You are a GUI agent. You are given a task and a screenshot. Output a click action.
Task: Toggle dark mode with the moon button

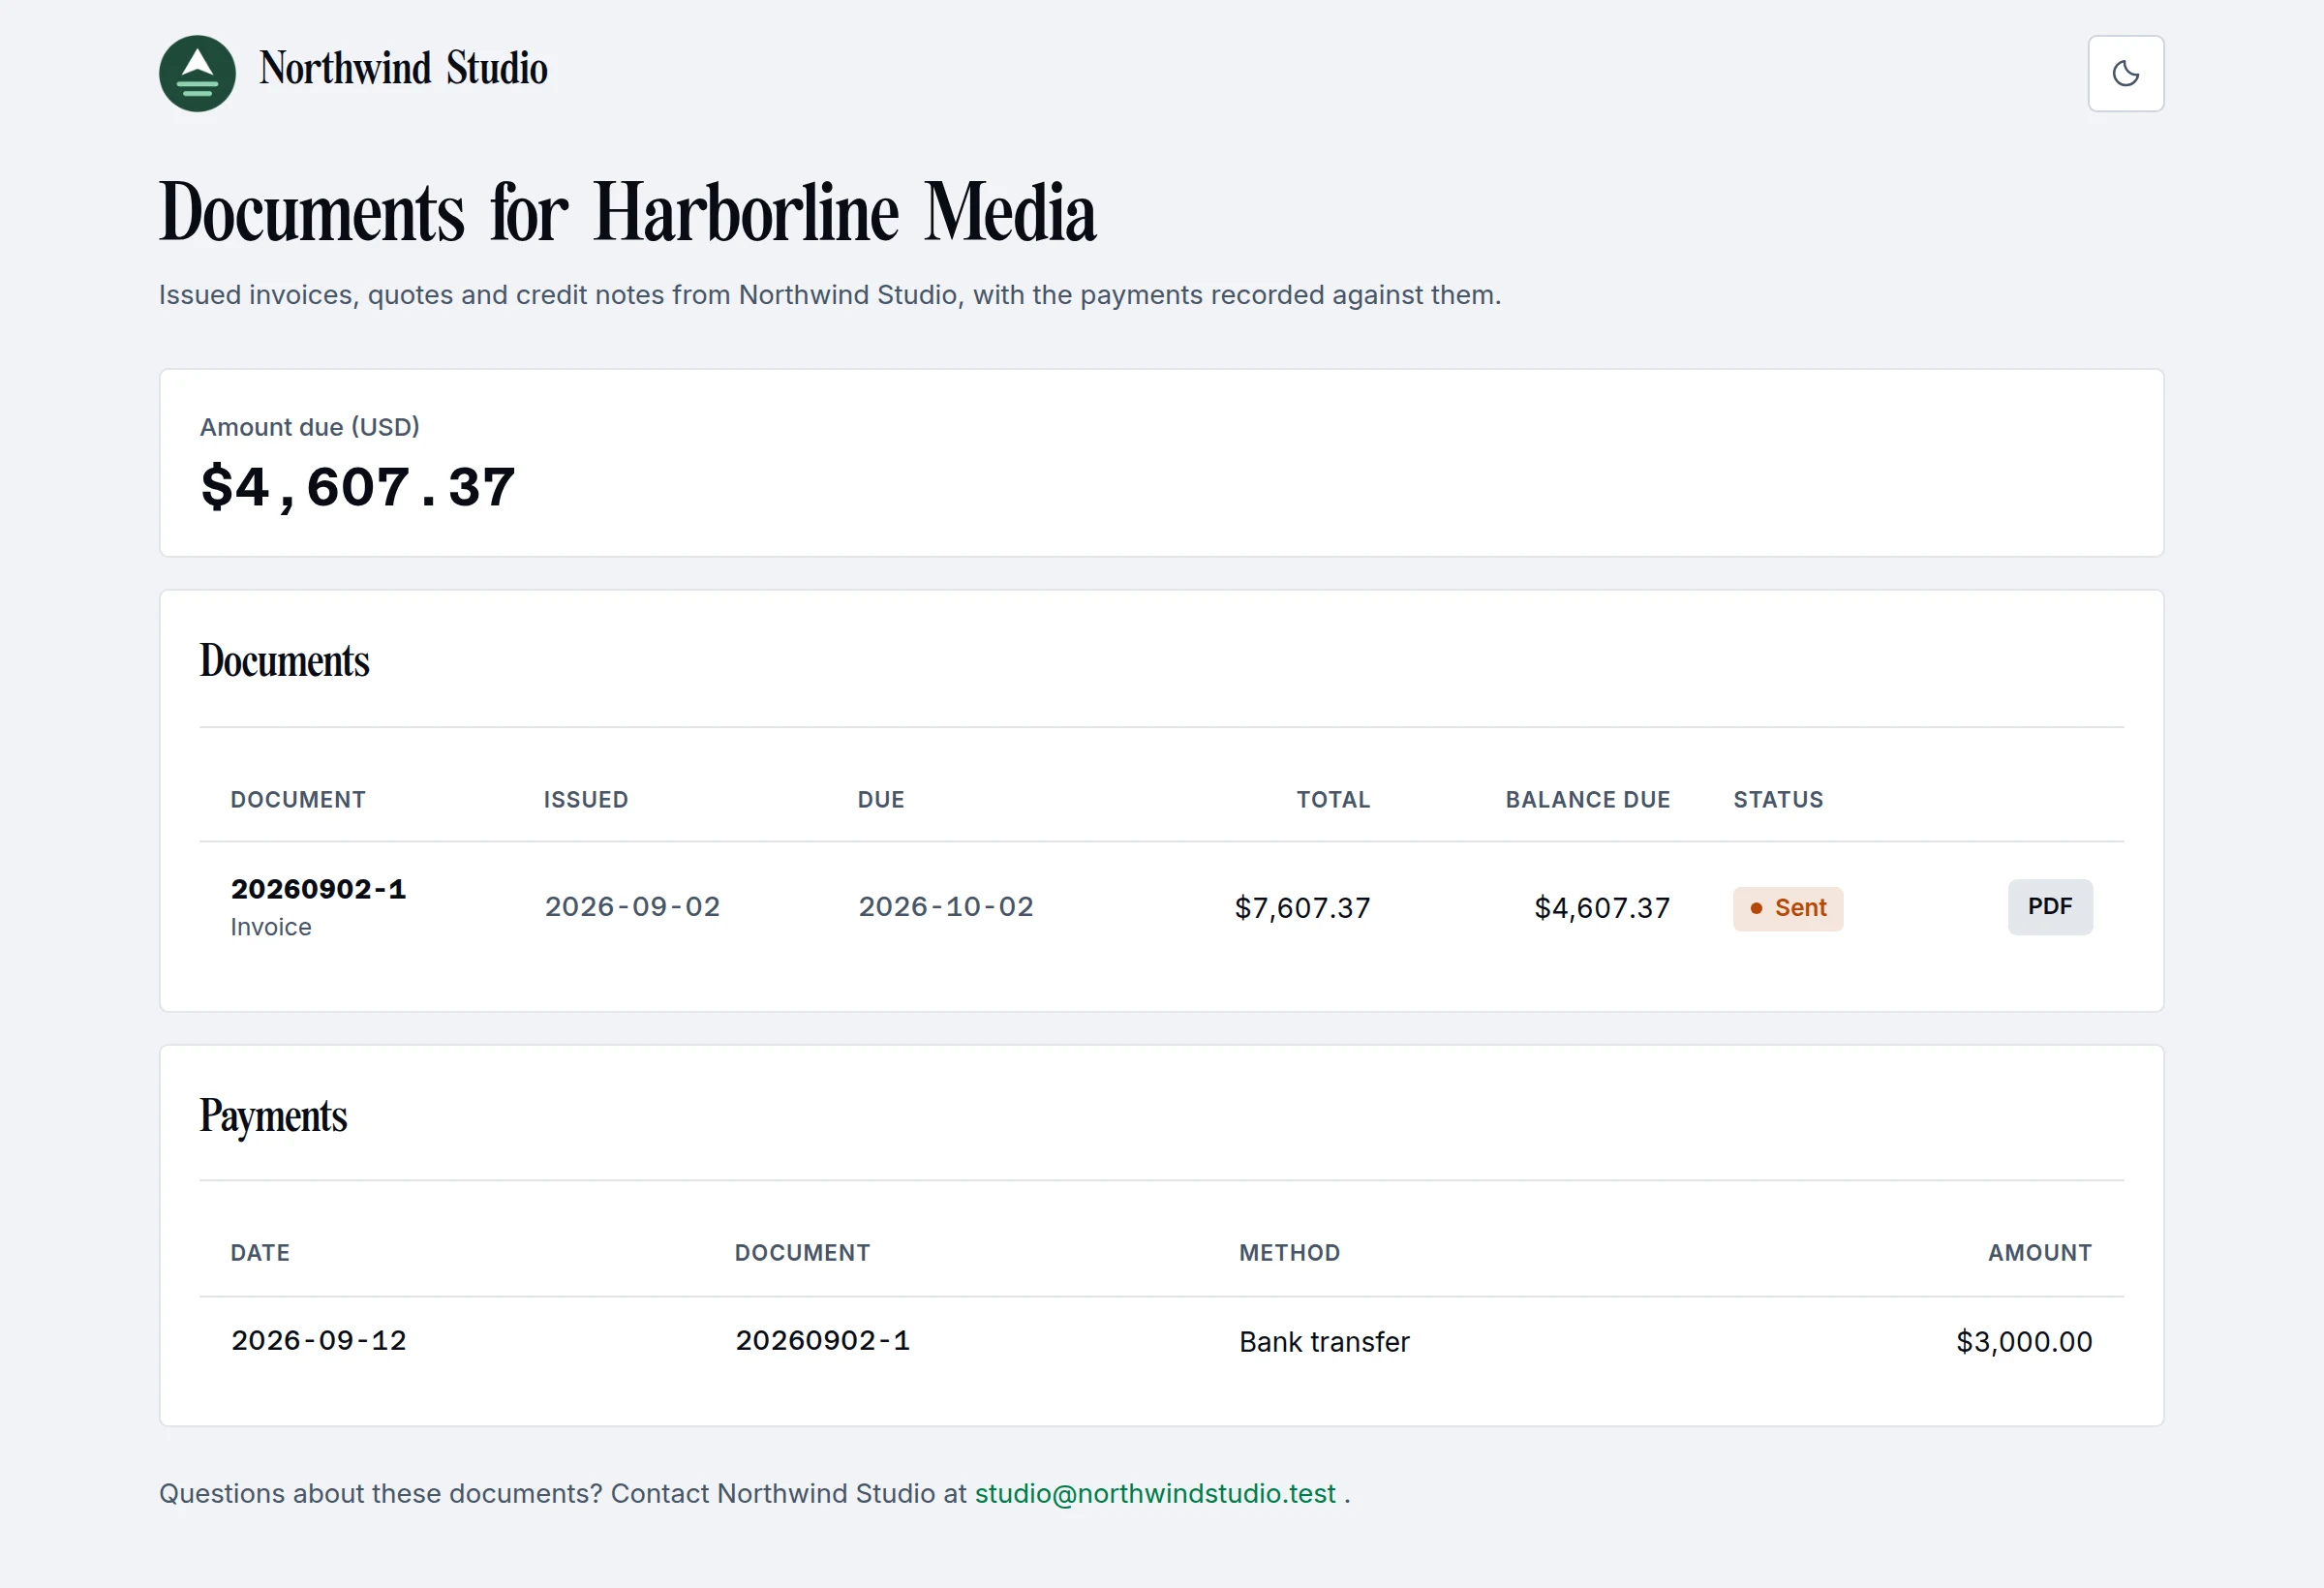2125,73
